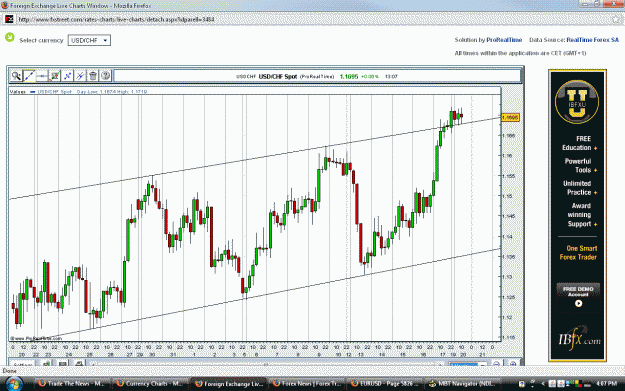Switch to EUR/USD Page taskbar window
This screenshot has width=625, height=391.
pos(384,384)
